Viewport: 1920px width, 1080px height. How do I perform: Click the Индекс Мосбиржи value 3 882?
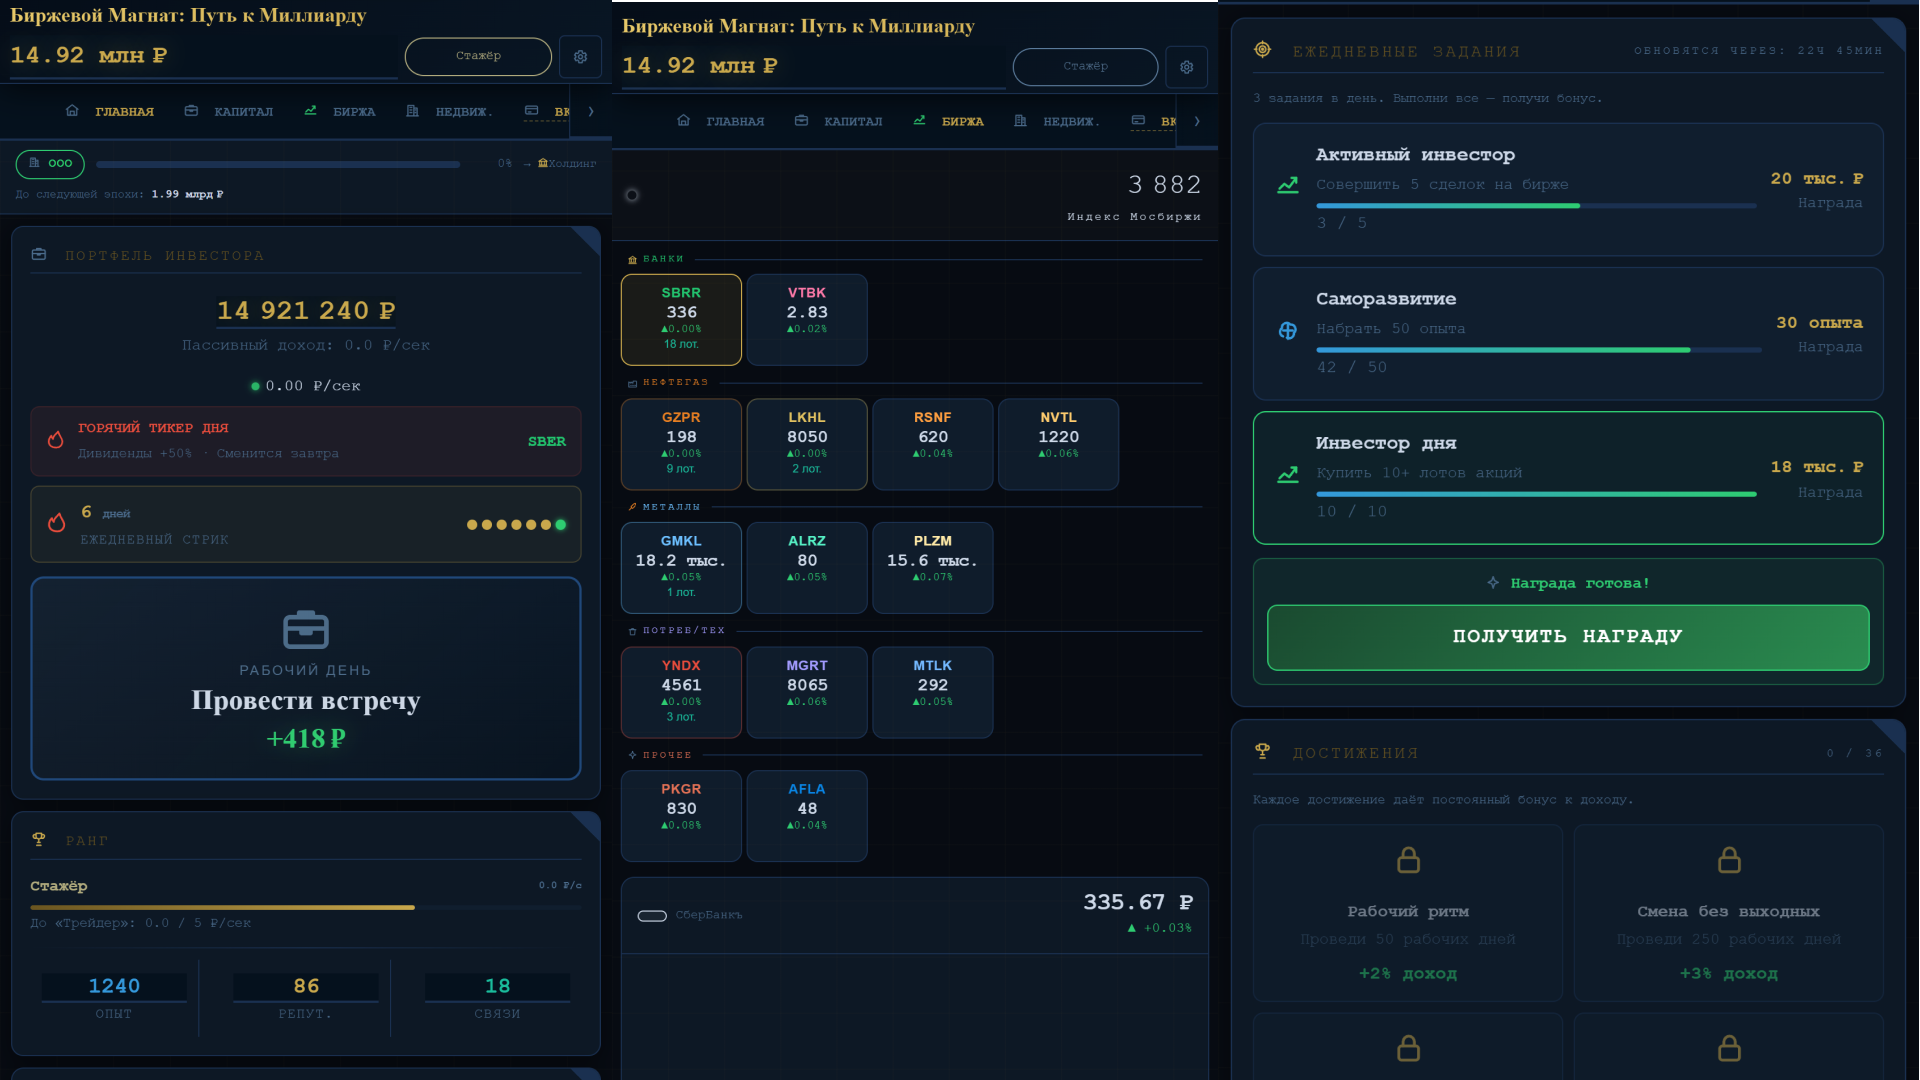click(x=1164, y=185)
